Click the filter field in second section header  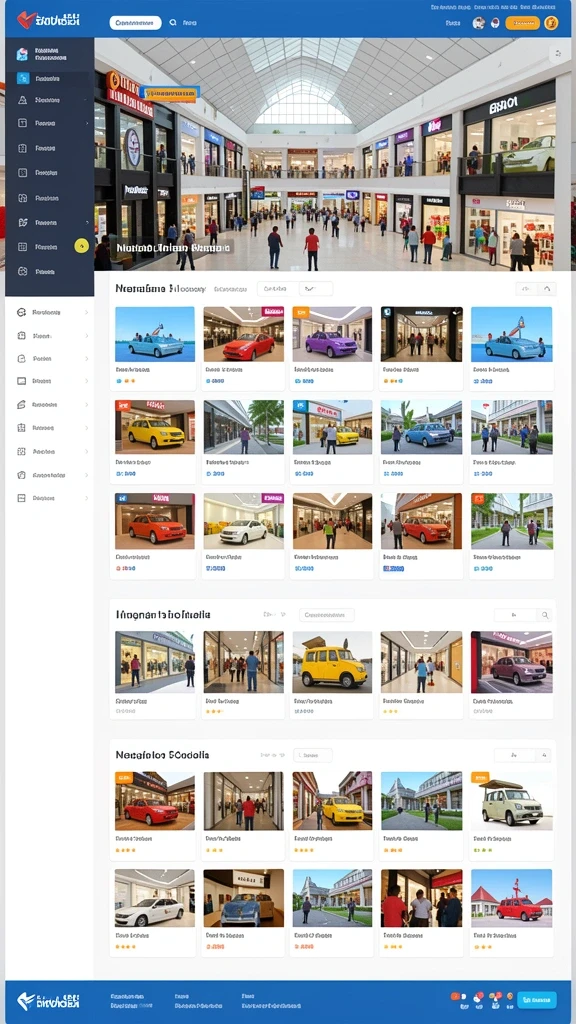(327, 615)
